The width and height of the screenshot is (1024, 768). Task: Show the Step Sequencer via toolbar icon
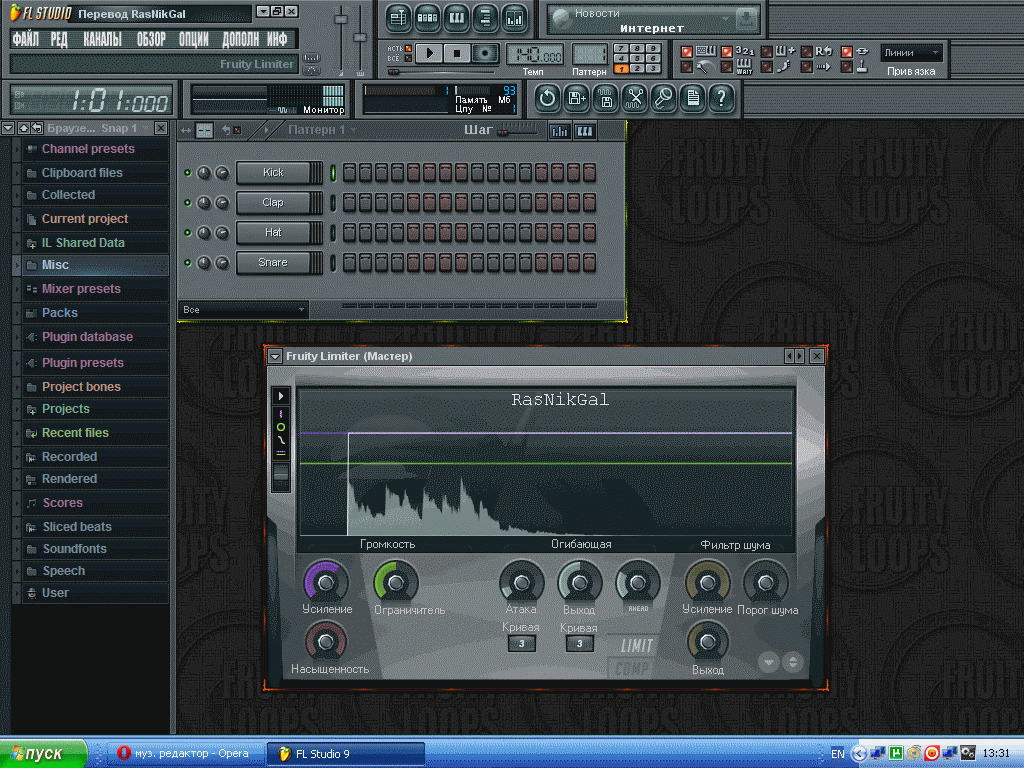[427, 18]
